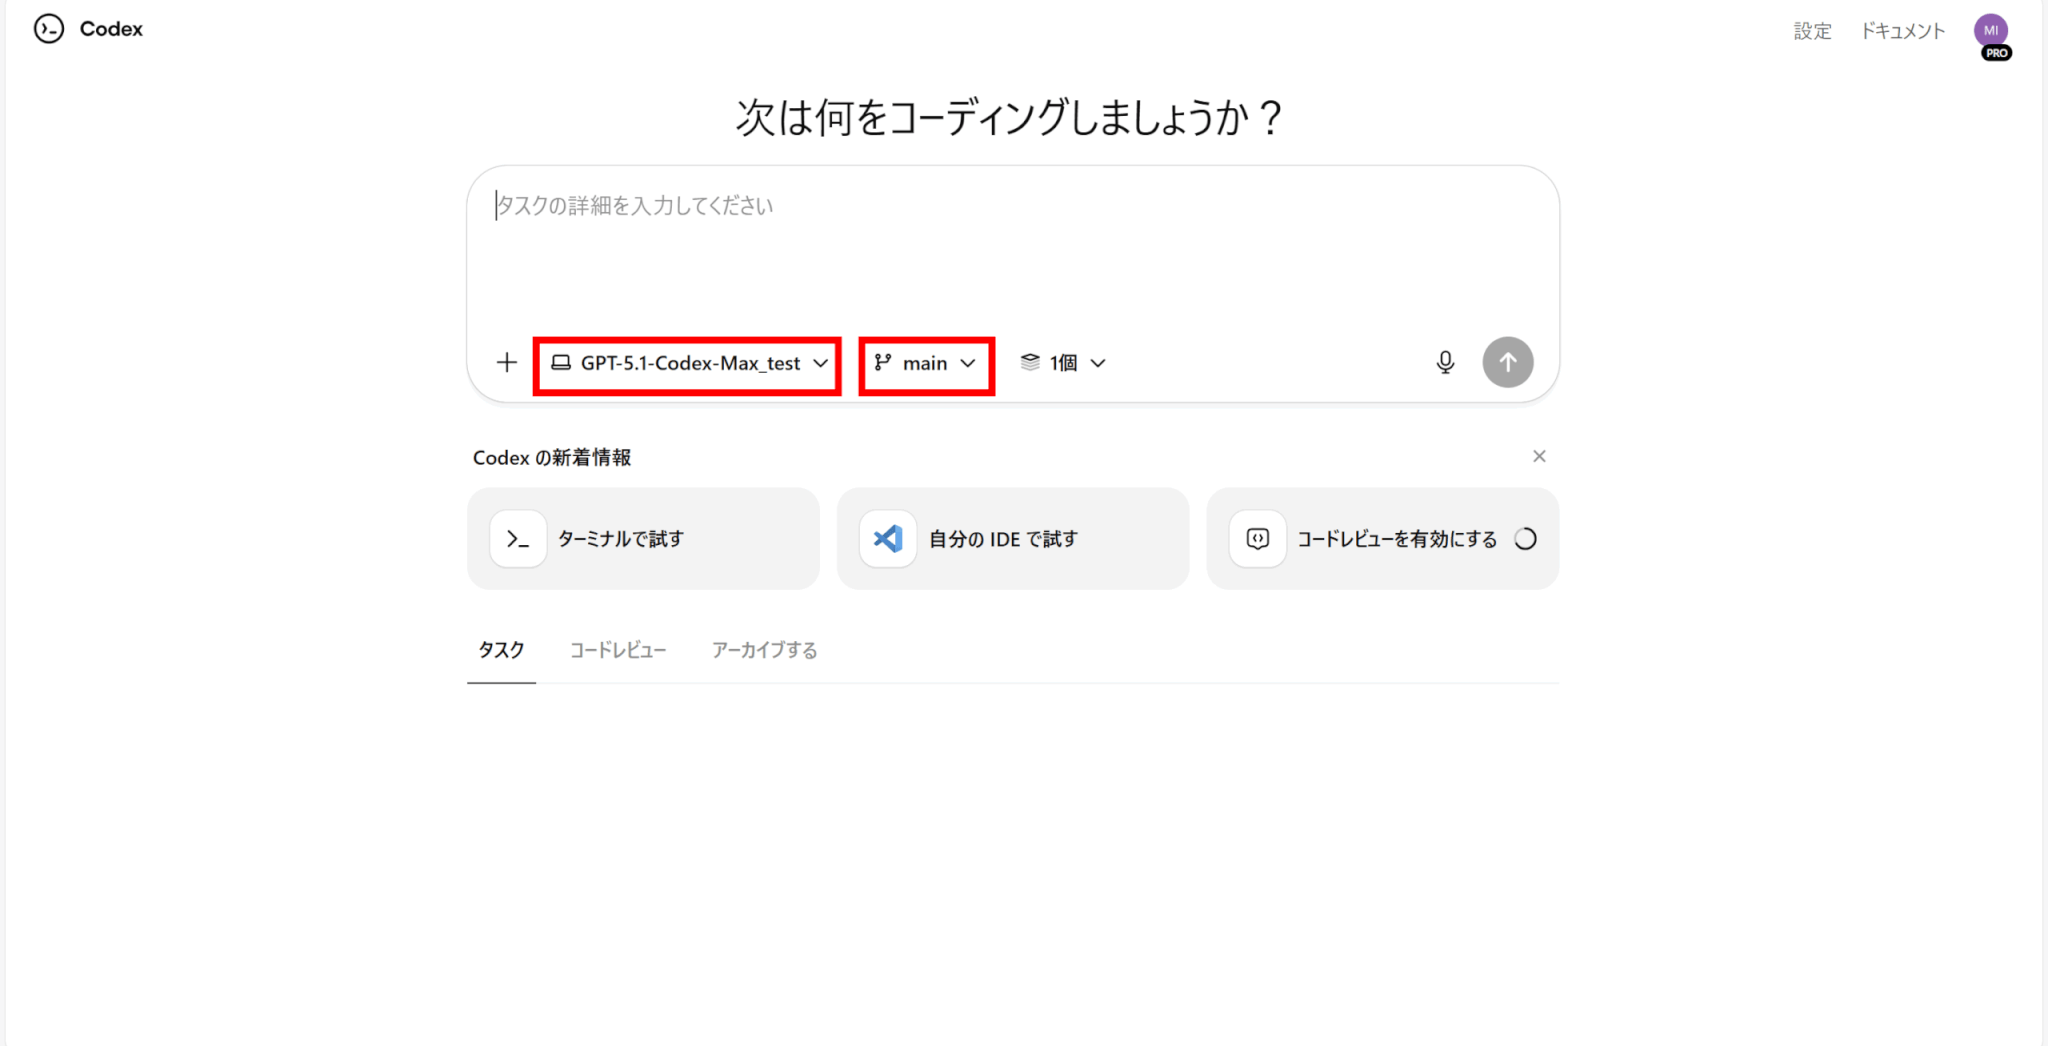The height and width of the screenshot is (1046, 2048).
Task: Open the 設定 settings link
Action: [1812, 31]
